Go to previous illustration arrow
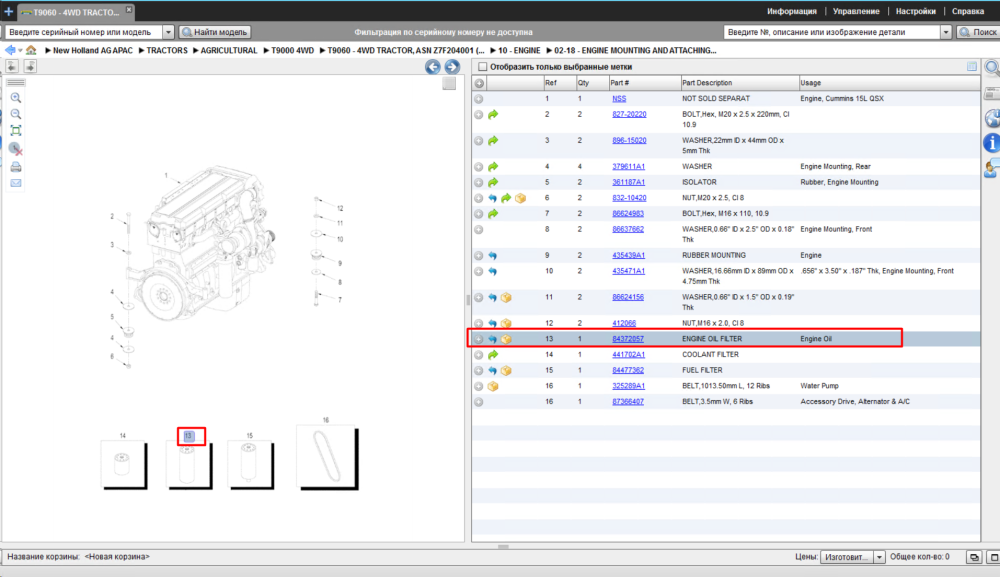 pos(432,67)
